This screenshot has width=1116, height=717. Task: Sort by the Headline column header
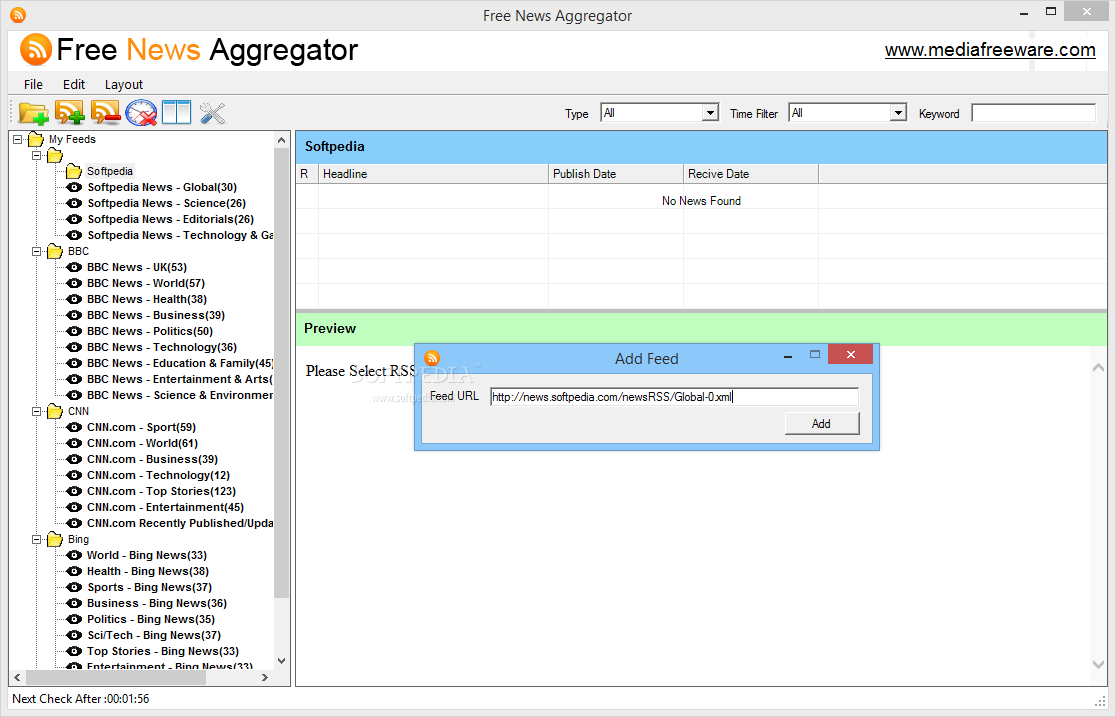click(433, 174)
